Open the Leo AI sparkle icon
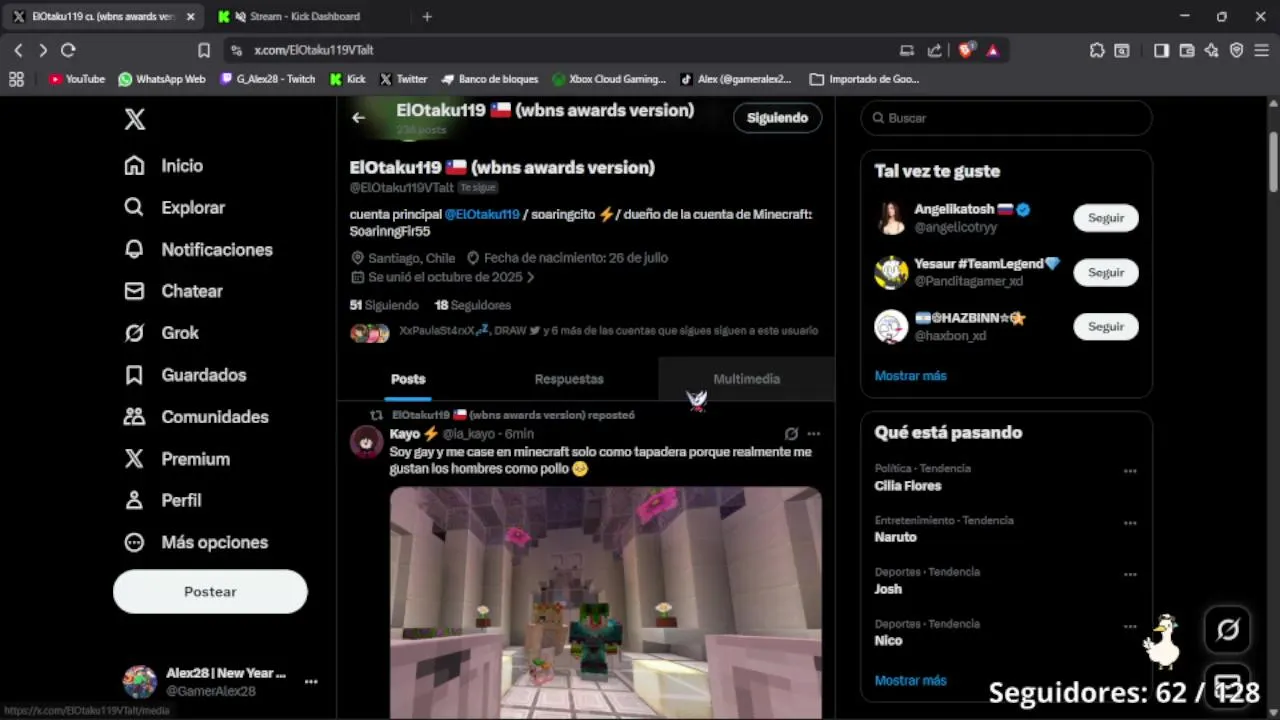Image resolution: width=1280 pixels, height=720 pixels. 1212,50
